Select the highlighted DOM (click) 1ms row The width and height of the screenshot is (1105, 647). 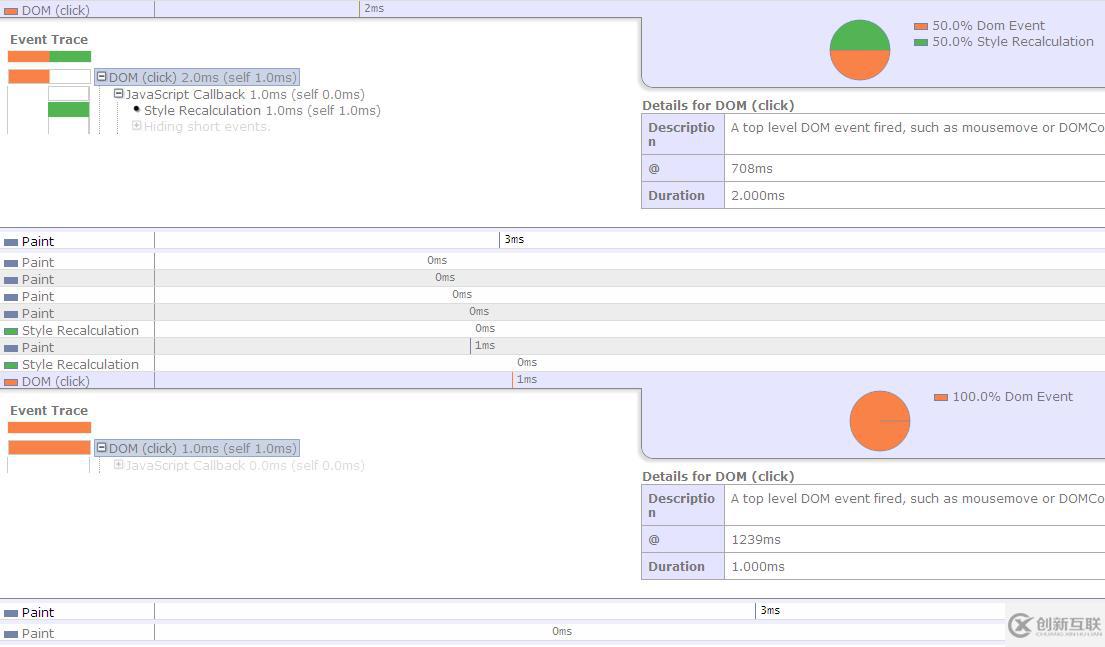click(x=552, y=381)
